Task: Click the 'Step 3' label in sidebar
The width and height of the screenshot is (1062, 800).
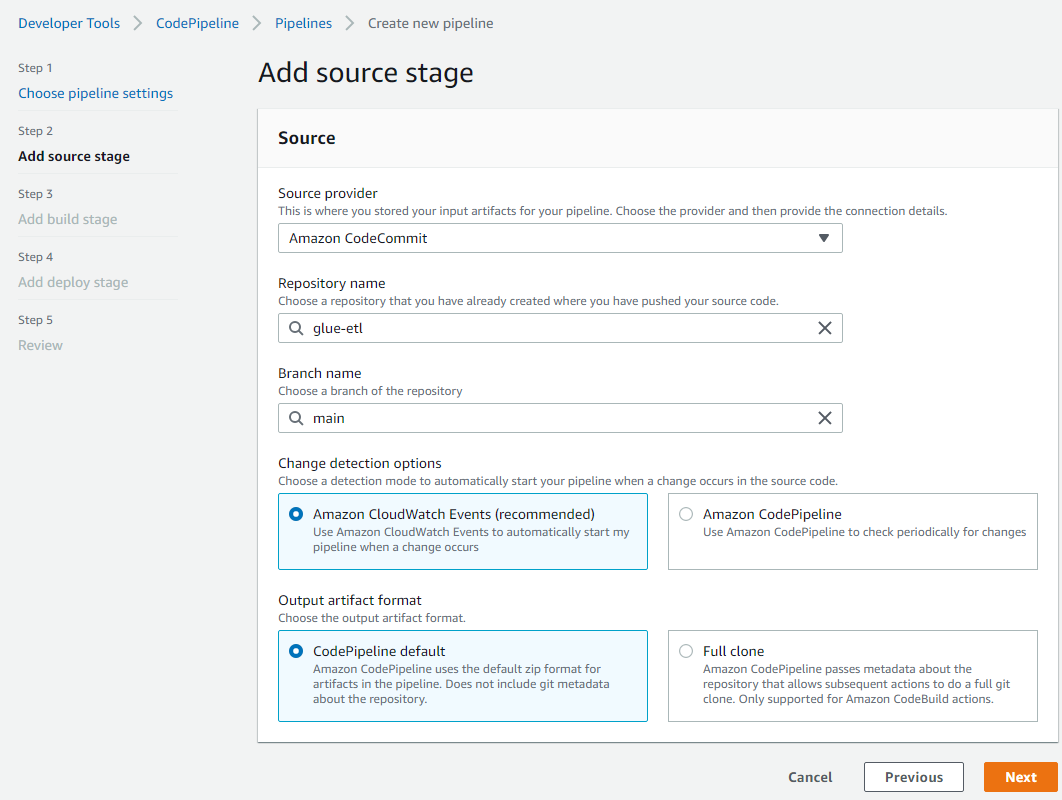Action: 35,194
